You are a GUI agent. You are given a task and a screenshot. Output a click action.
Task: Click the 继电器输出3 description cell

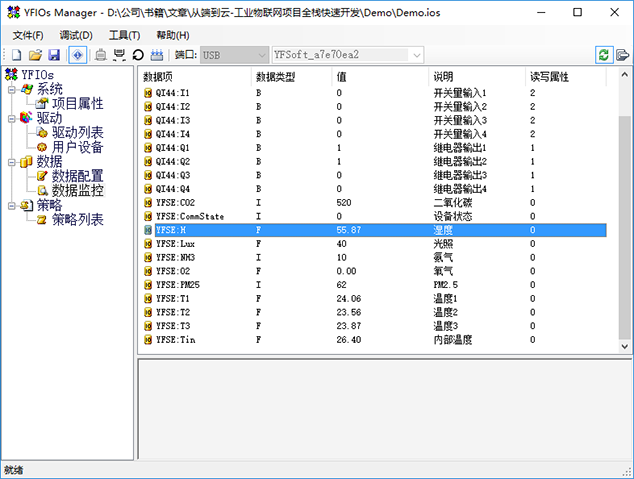pyautogui.click(x=460, y=175)
